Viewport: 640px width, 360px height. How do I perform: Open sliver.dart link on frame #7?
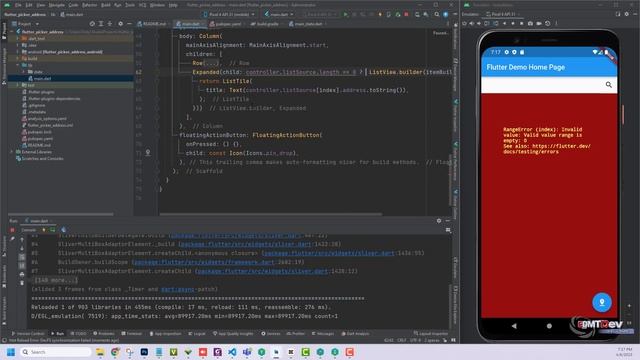[262, 271]
